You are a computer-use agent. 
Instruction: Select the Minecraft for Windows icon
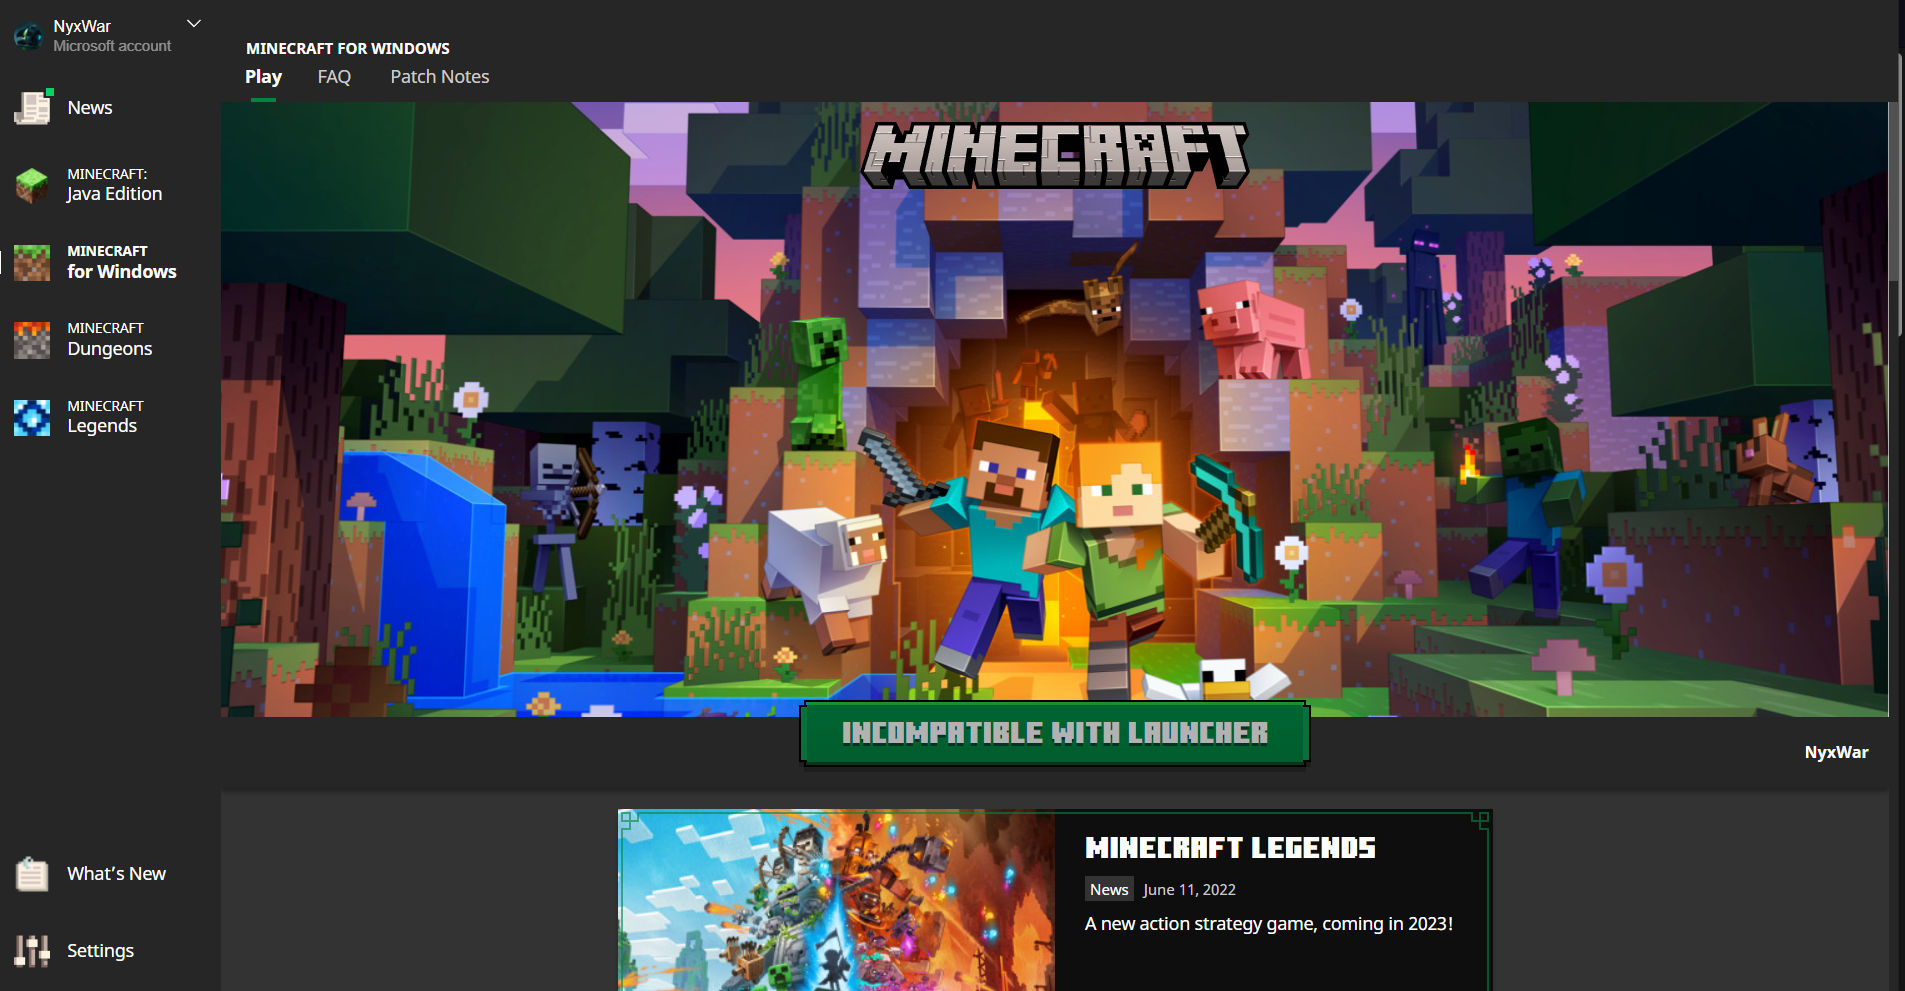(x=32, y=262)
